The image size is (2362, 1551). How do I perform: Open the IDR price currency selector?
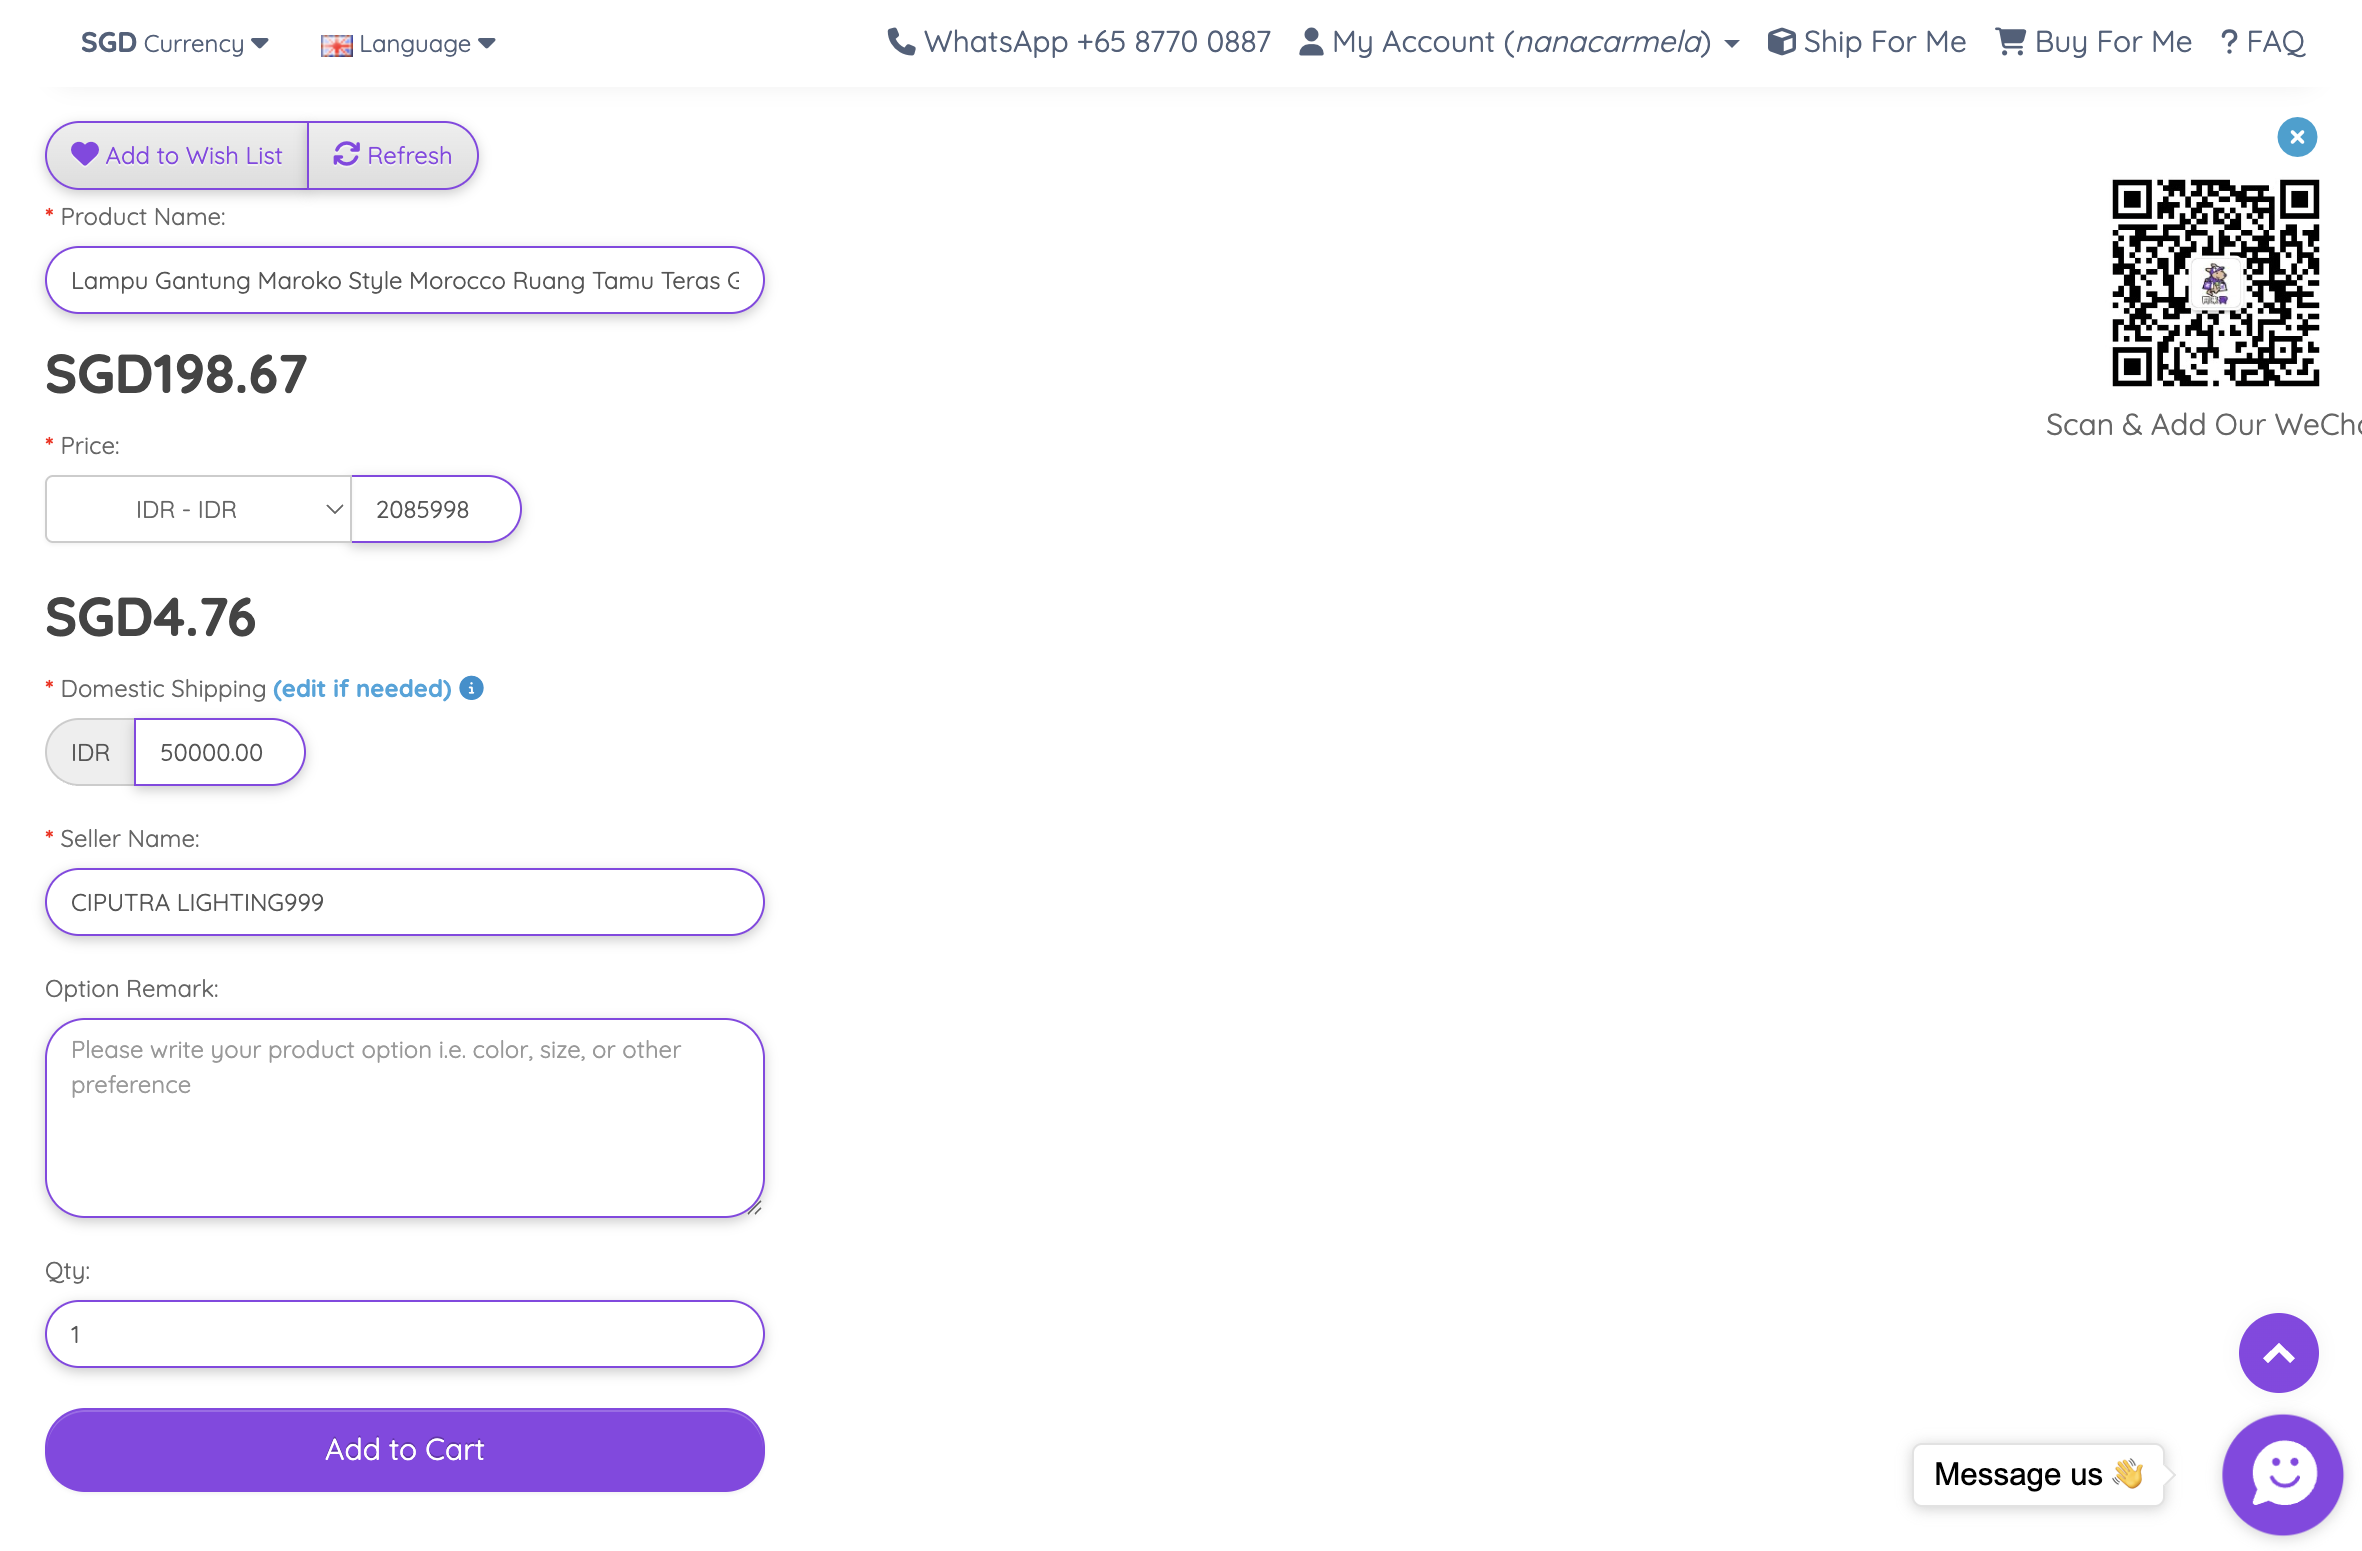pyautogui.click(x=198, y=509)
